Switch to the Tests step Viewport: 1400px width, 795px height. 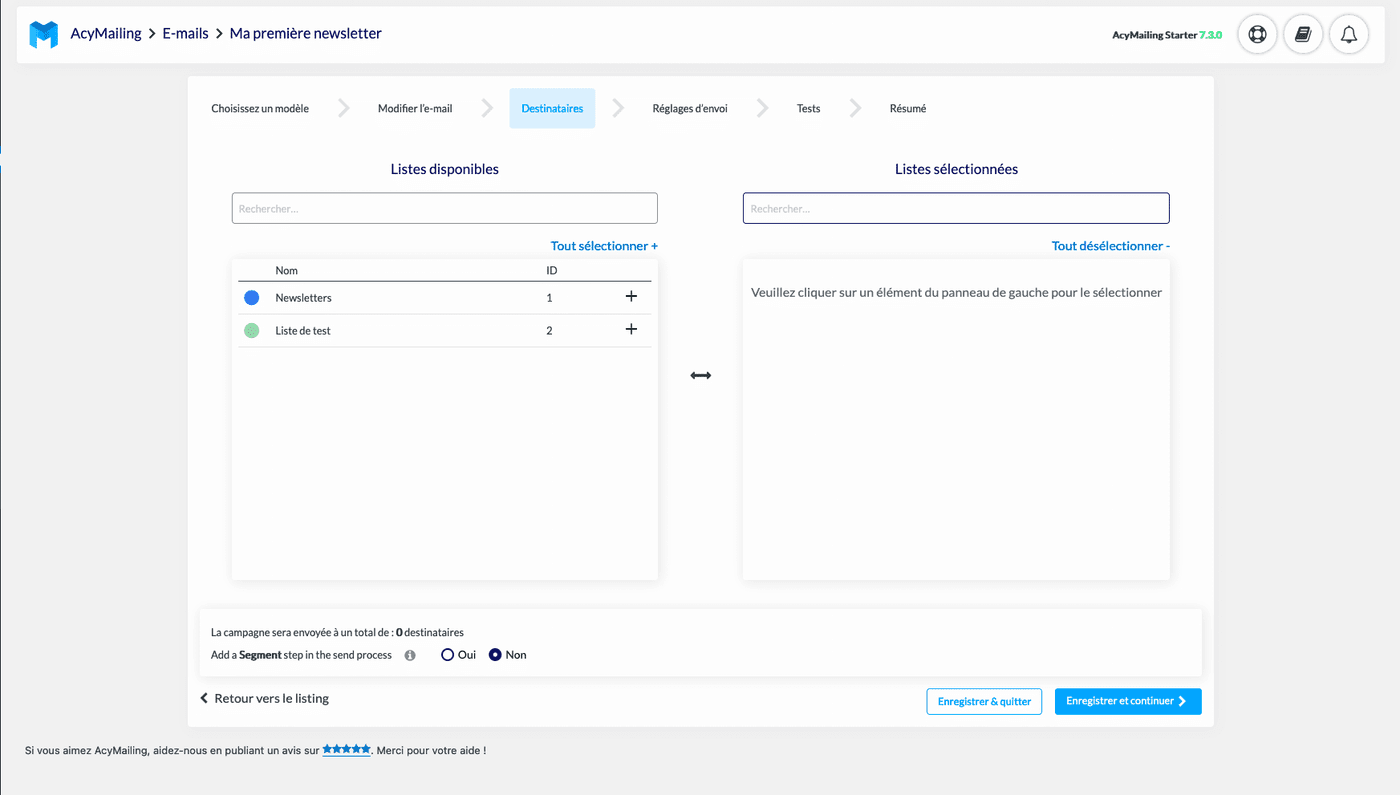(x=808, y=107)
